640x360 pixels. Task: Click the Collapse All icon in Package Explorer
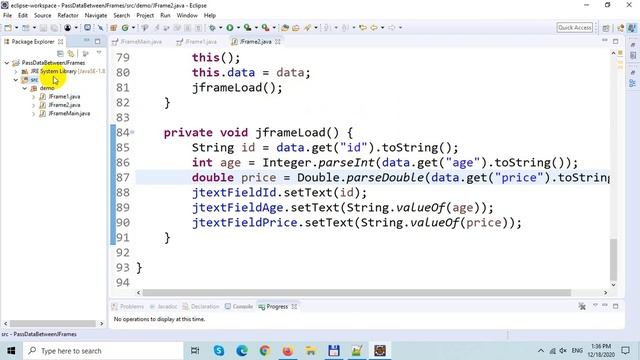pyautogui.click(x=60, y=53)
